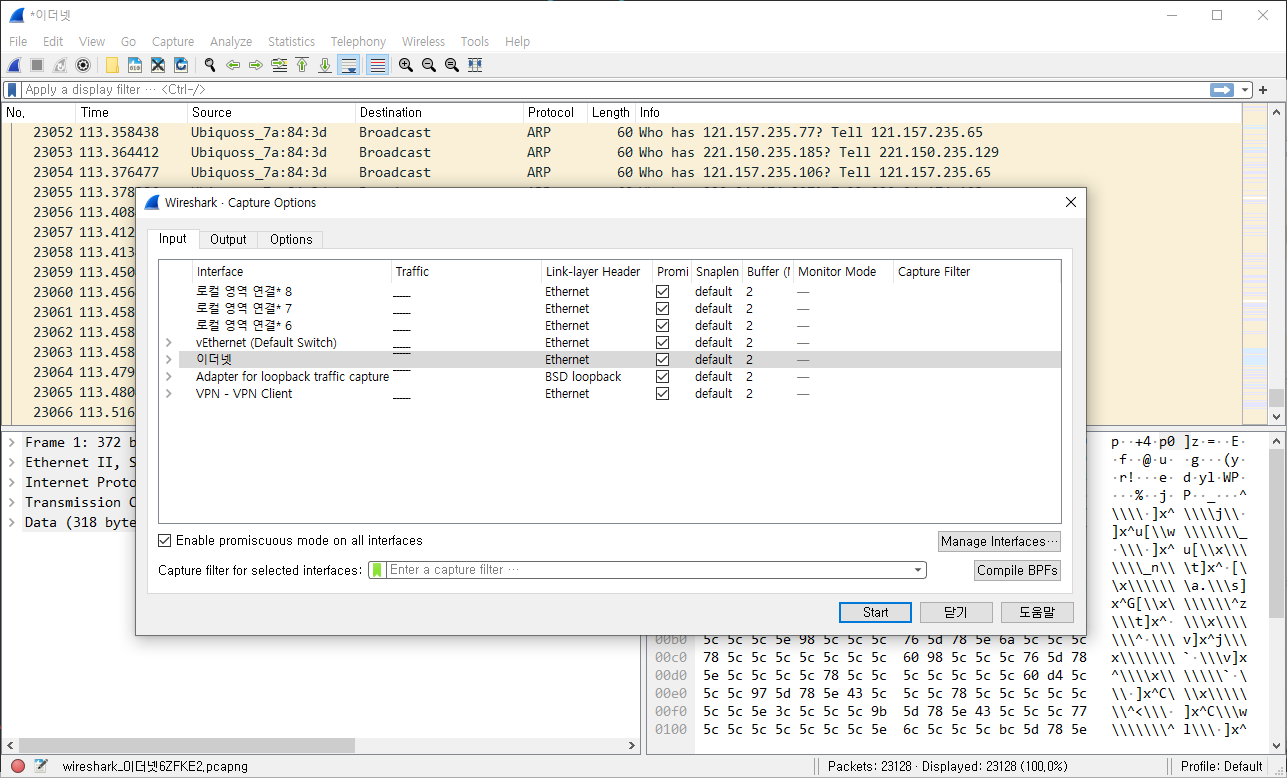Open capture options gear icon in toolbar
The height and width of the screenshot is (778, 1287).
(83, 65)
